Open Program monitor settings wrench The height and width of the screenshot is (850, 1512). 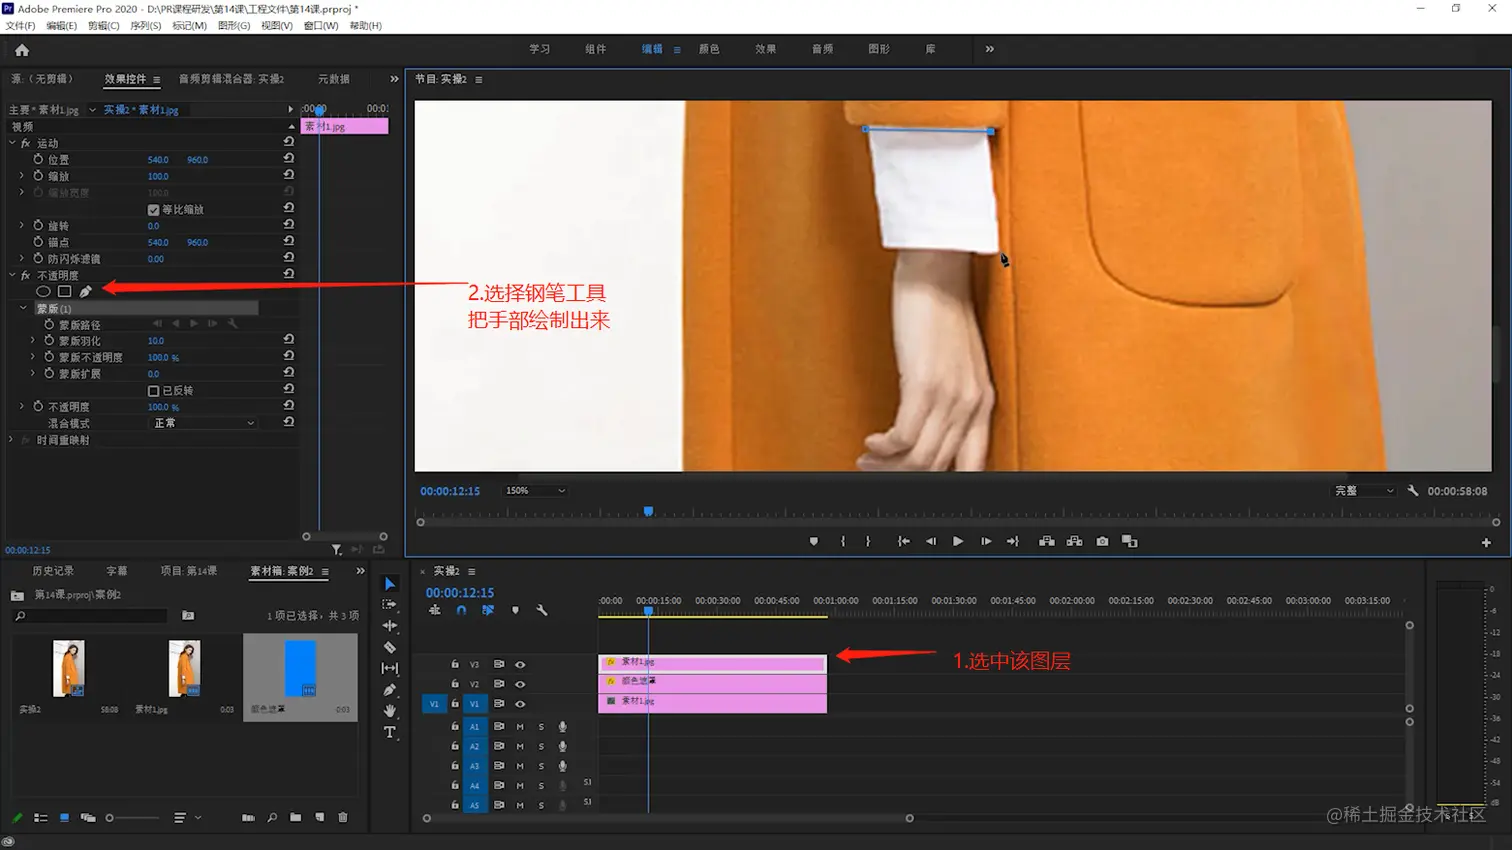1413,491
